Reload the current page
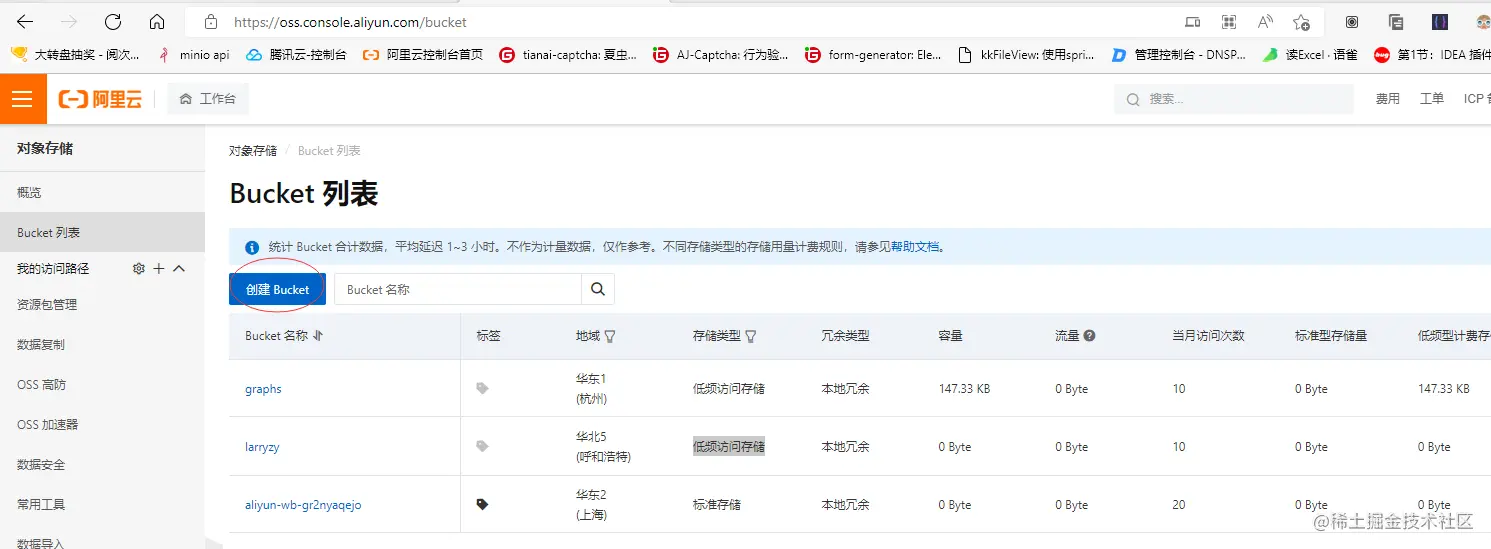Viewport: 1491px width, 549px height. [x=113, y=22]
